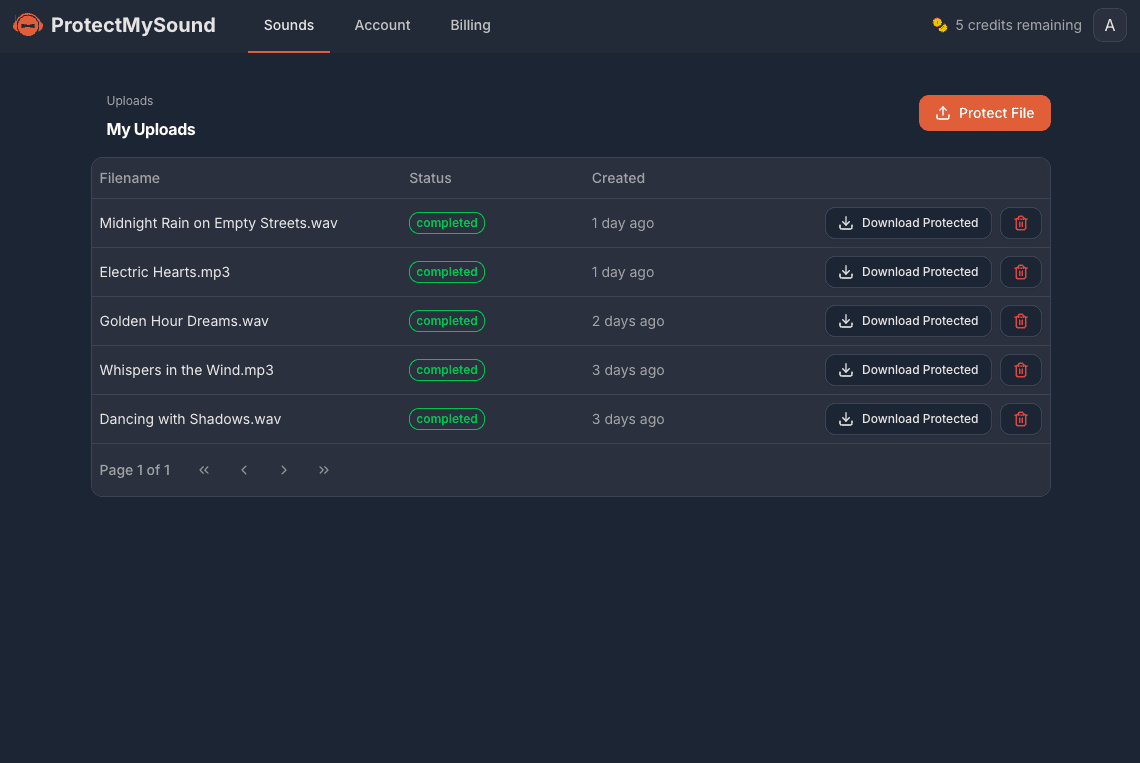The width and height of the screenshot is (1140, 763).
Task: Click the completed status badge for Golden Hour Dreams.wav
Action: click(447, 320)
